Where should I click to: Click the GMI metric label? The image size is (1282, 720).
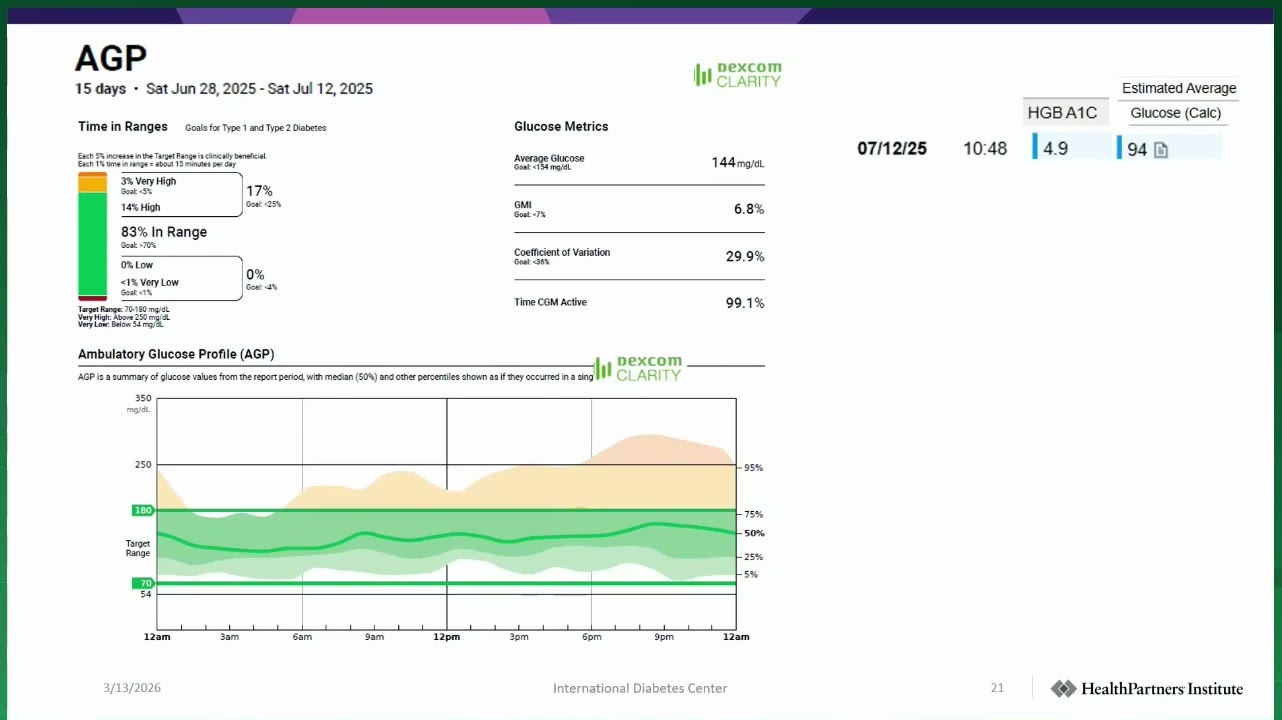click(522, 205)
